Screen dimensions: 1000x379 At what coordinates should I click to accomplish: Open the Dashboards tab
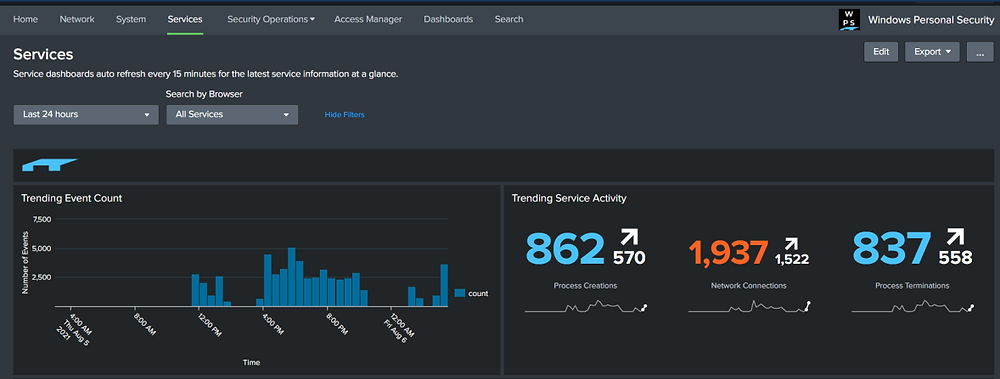click(448, 19)
